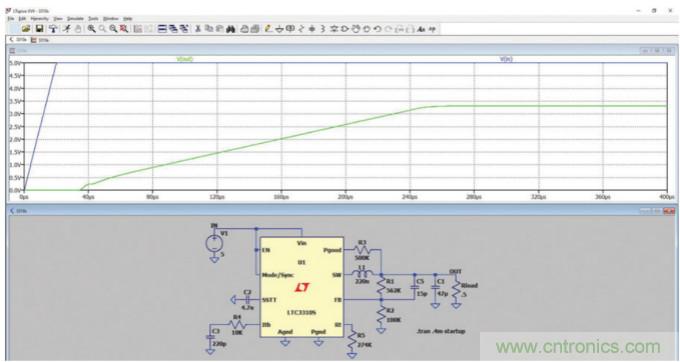Viewport: 680px width, 362px height.
Task: Switch to the second document tab
Action: pyautogui.click(x=41, y=40)
